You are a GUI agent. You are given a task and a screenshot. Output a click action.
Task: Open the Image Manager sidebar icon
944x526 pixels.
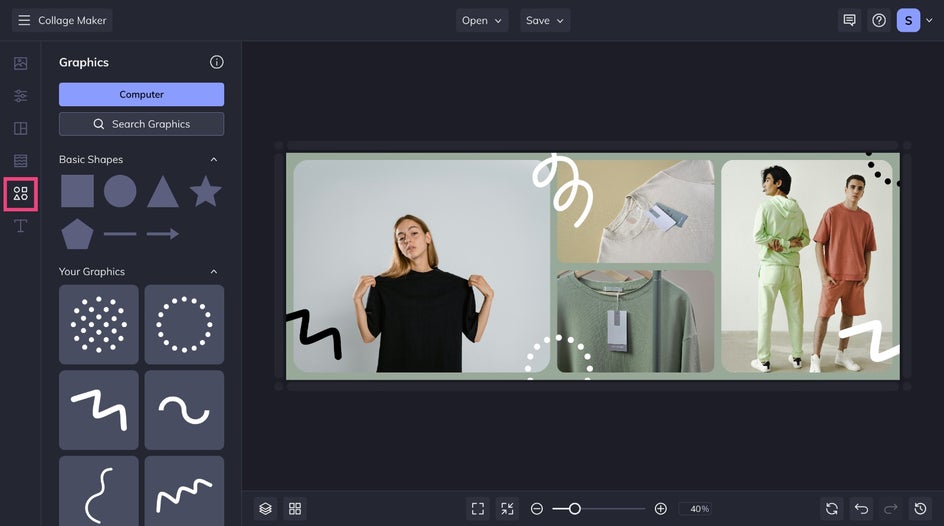coord(20,63)
